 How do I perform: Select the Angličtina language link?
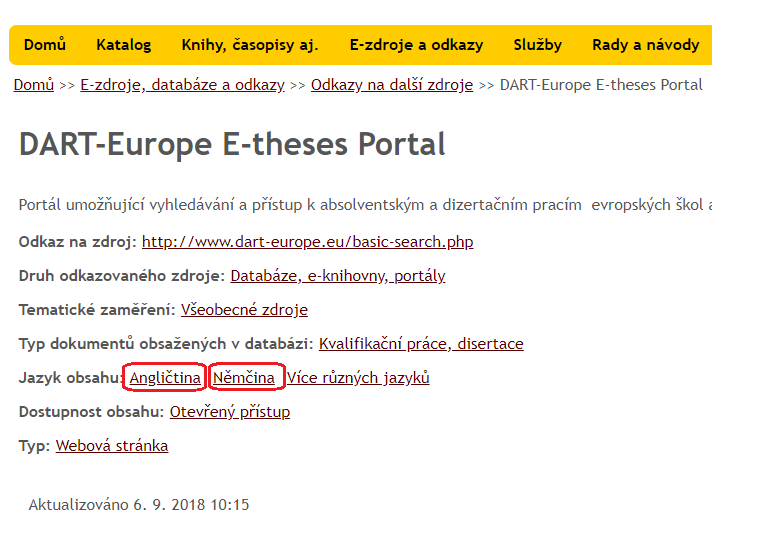coord(165,377)
